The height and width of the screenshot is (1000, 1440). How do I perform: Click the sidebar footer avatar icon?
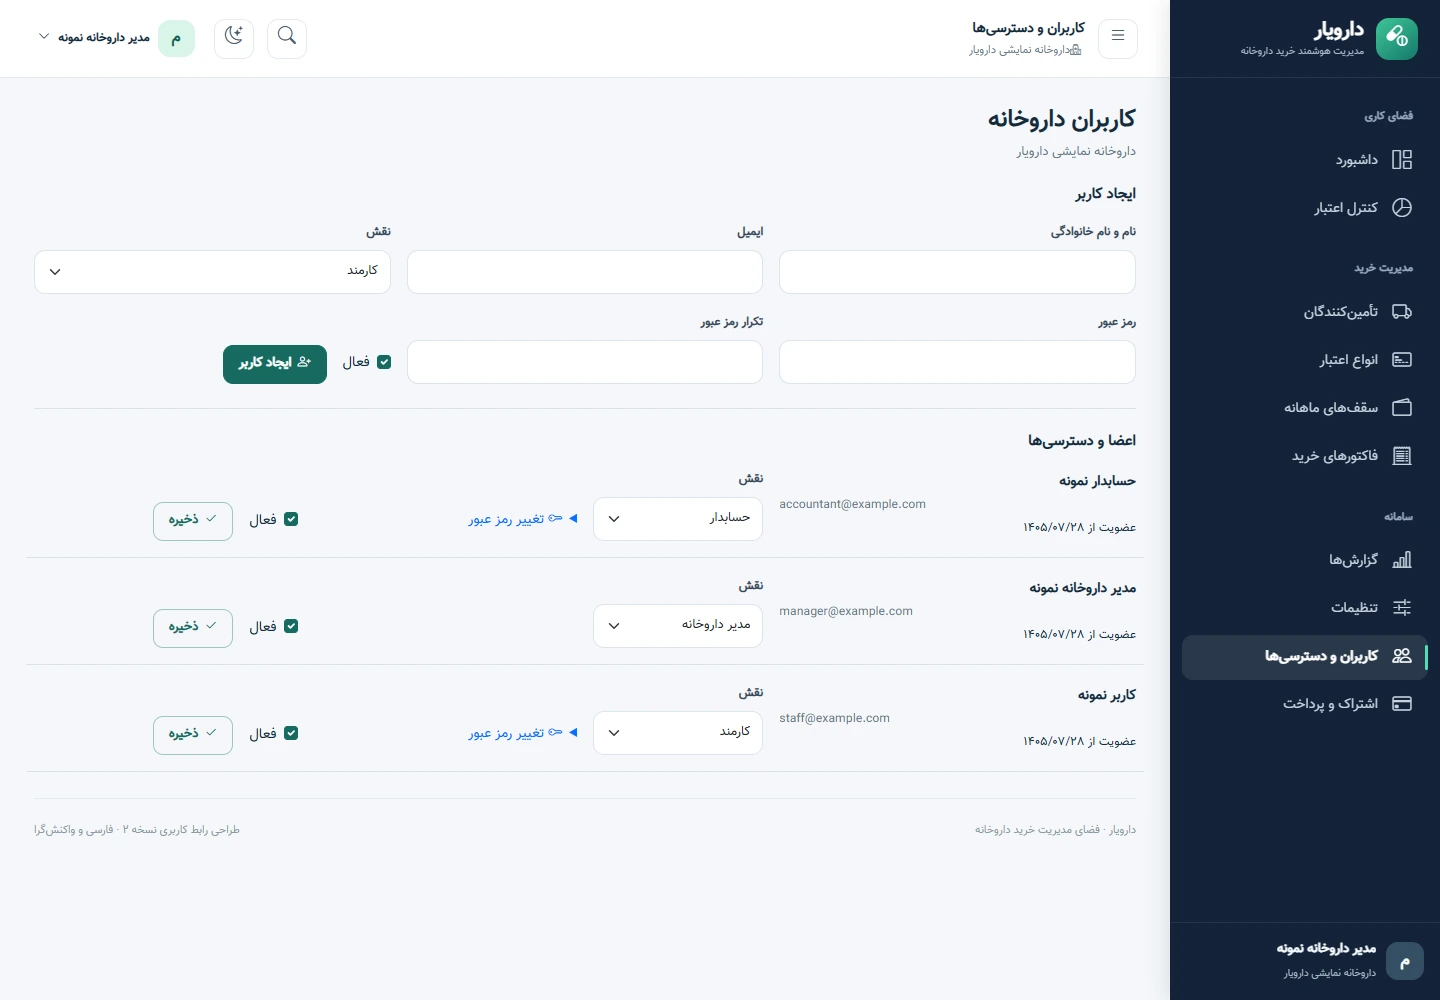point(1405,961)
